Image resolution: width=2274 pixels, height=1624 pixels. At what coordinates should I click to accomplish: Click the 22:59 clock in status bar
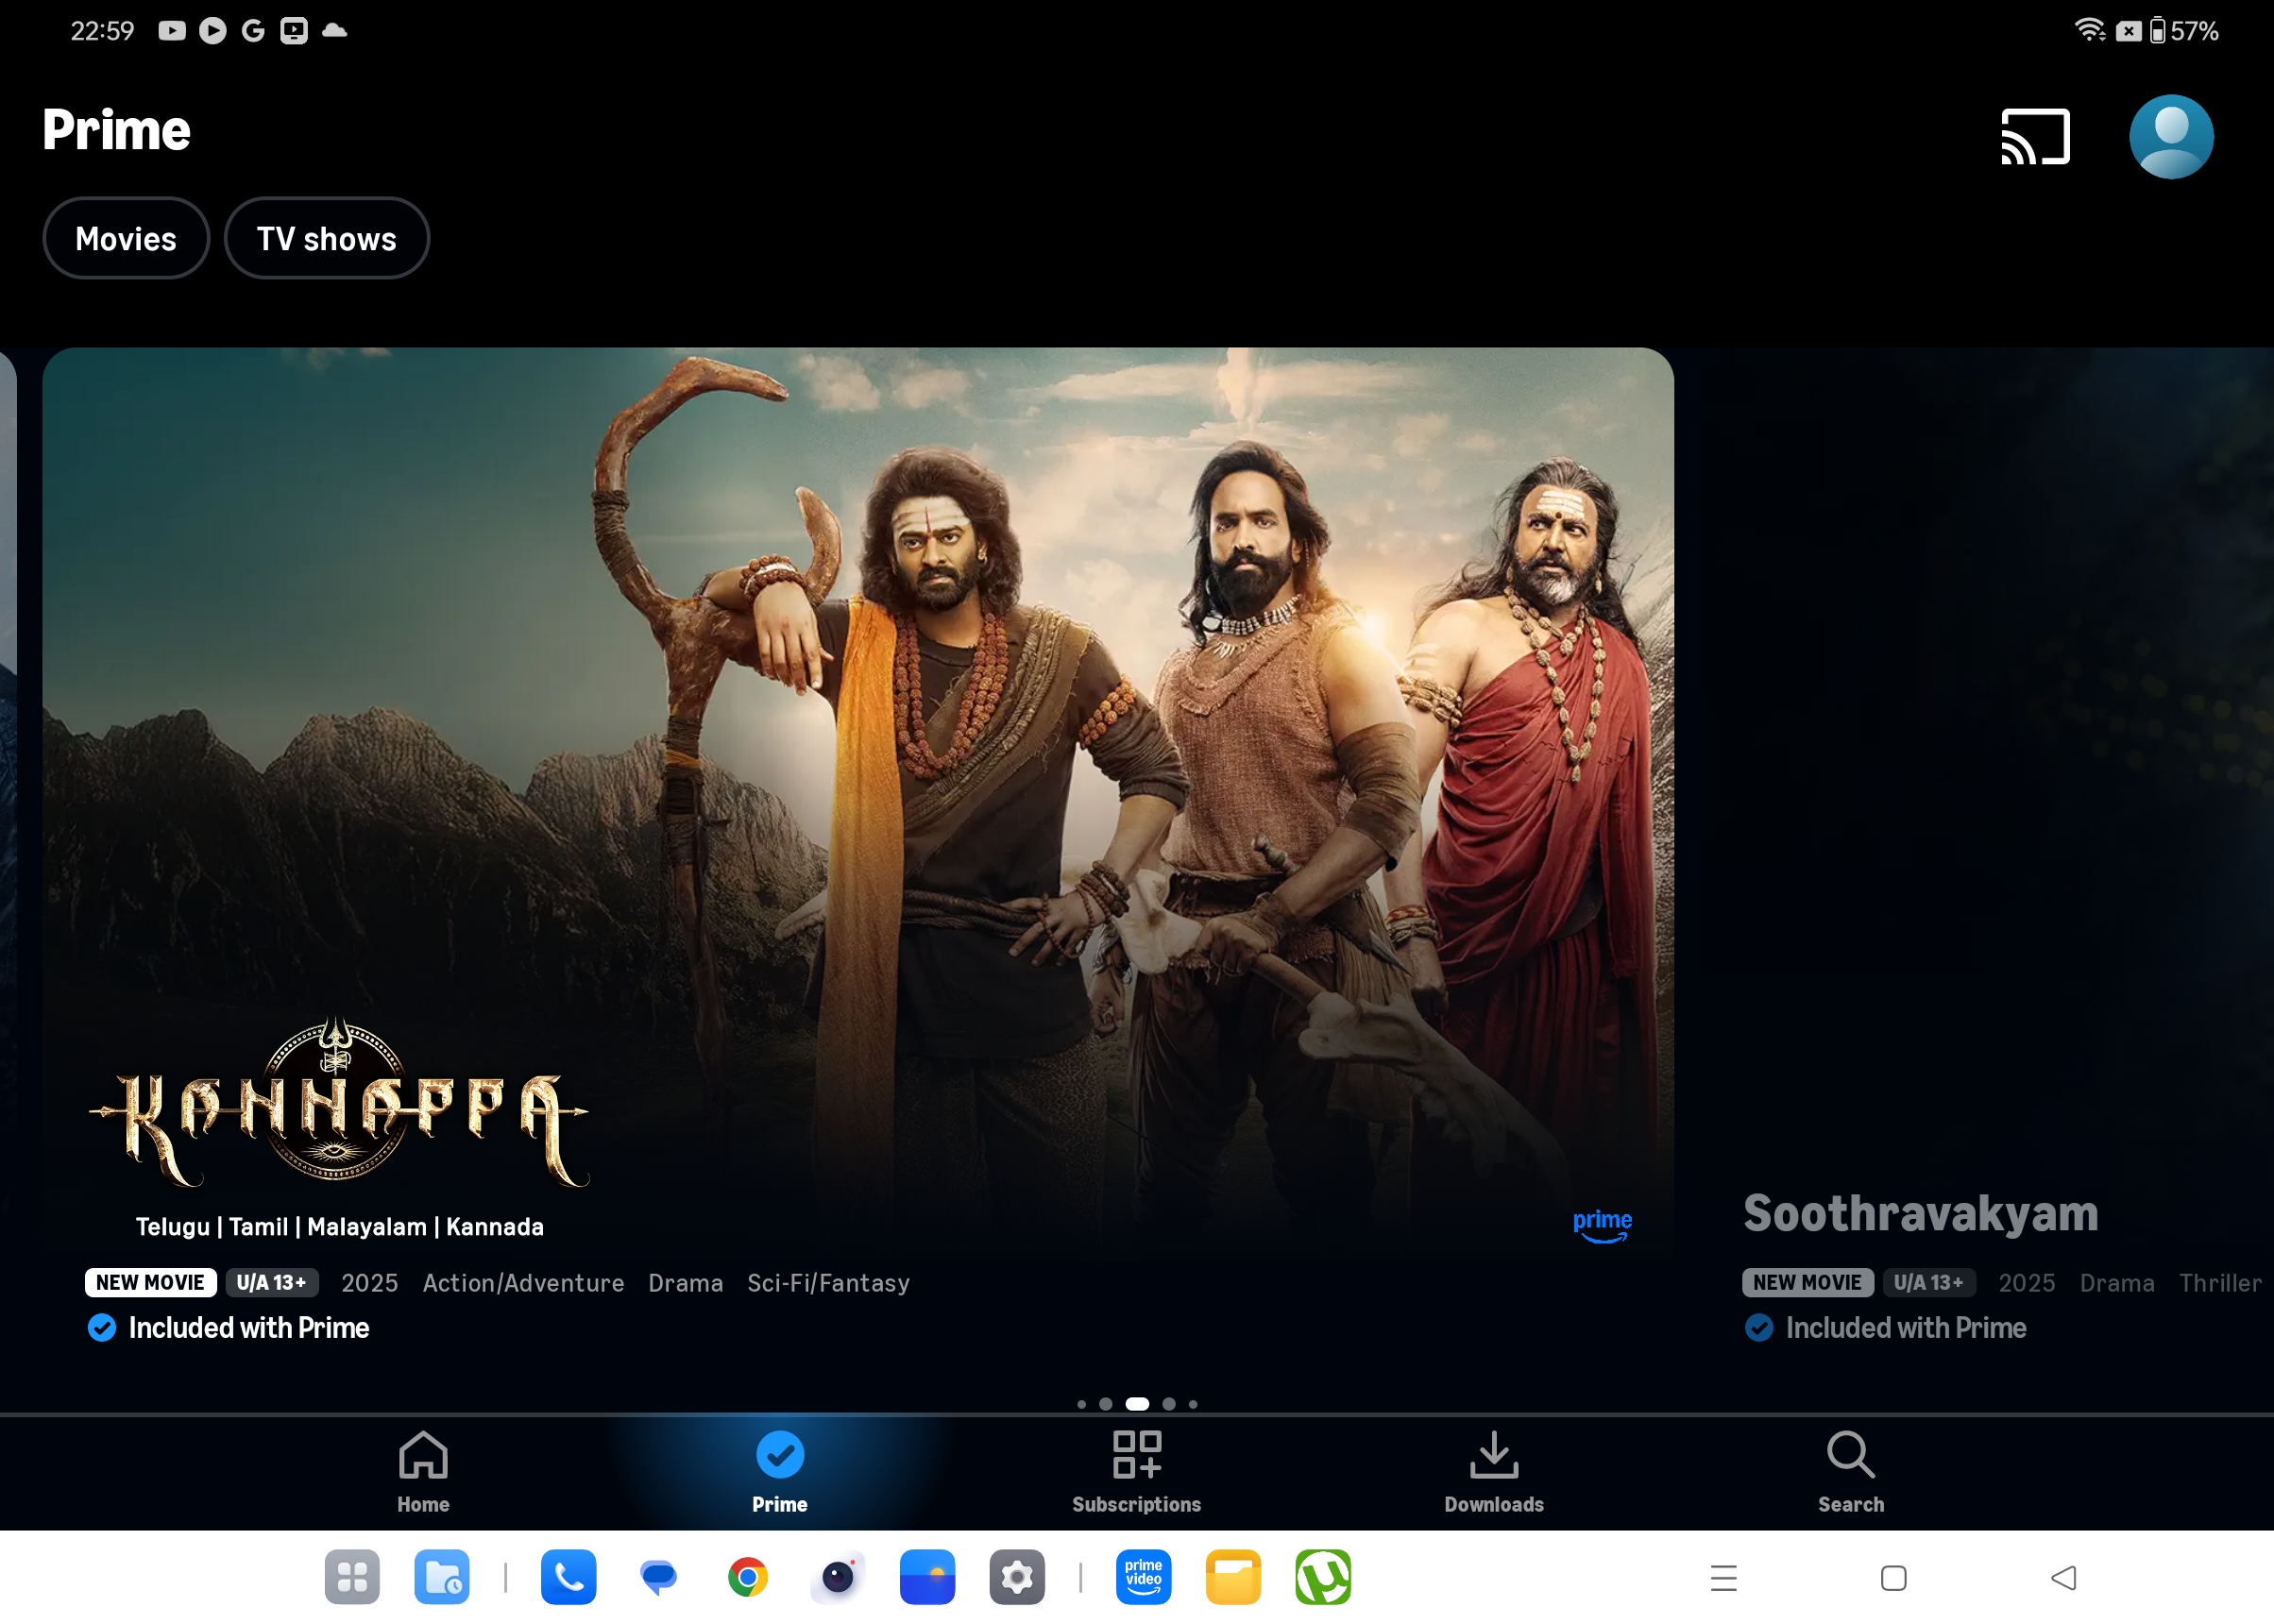[x=102, y=31]
